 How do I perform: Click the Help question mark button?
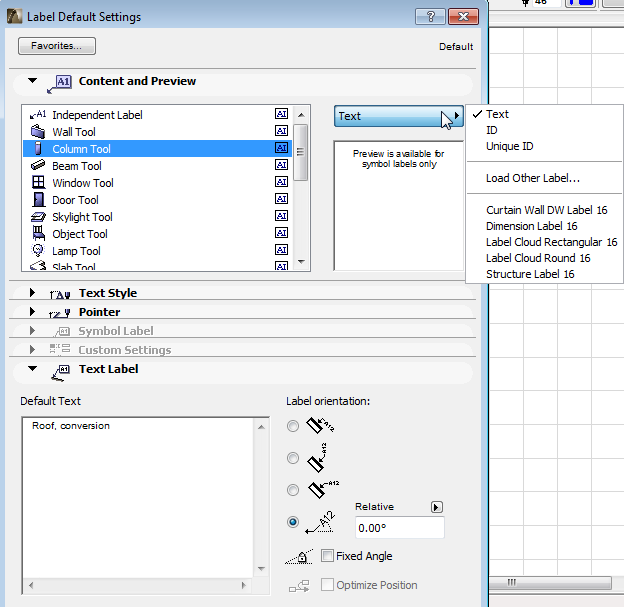tap(430, 17)
